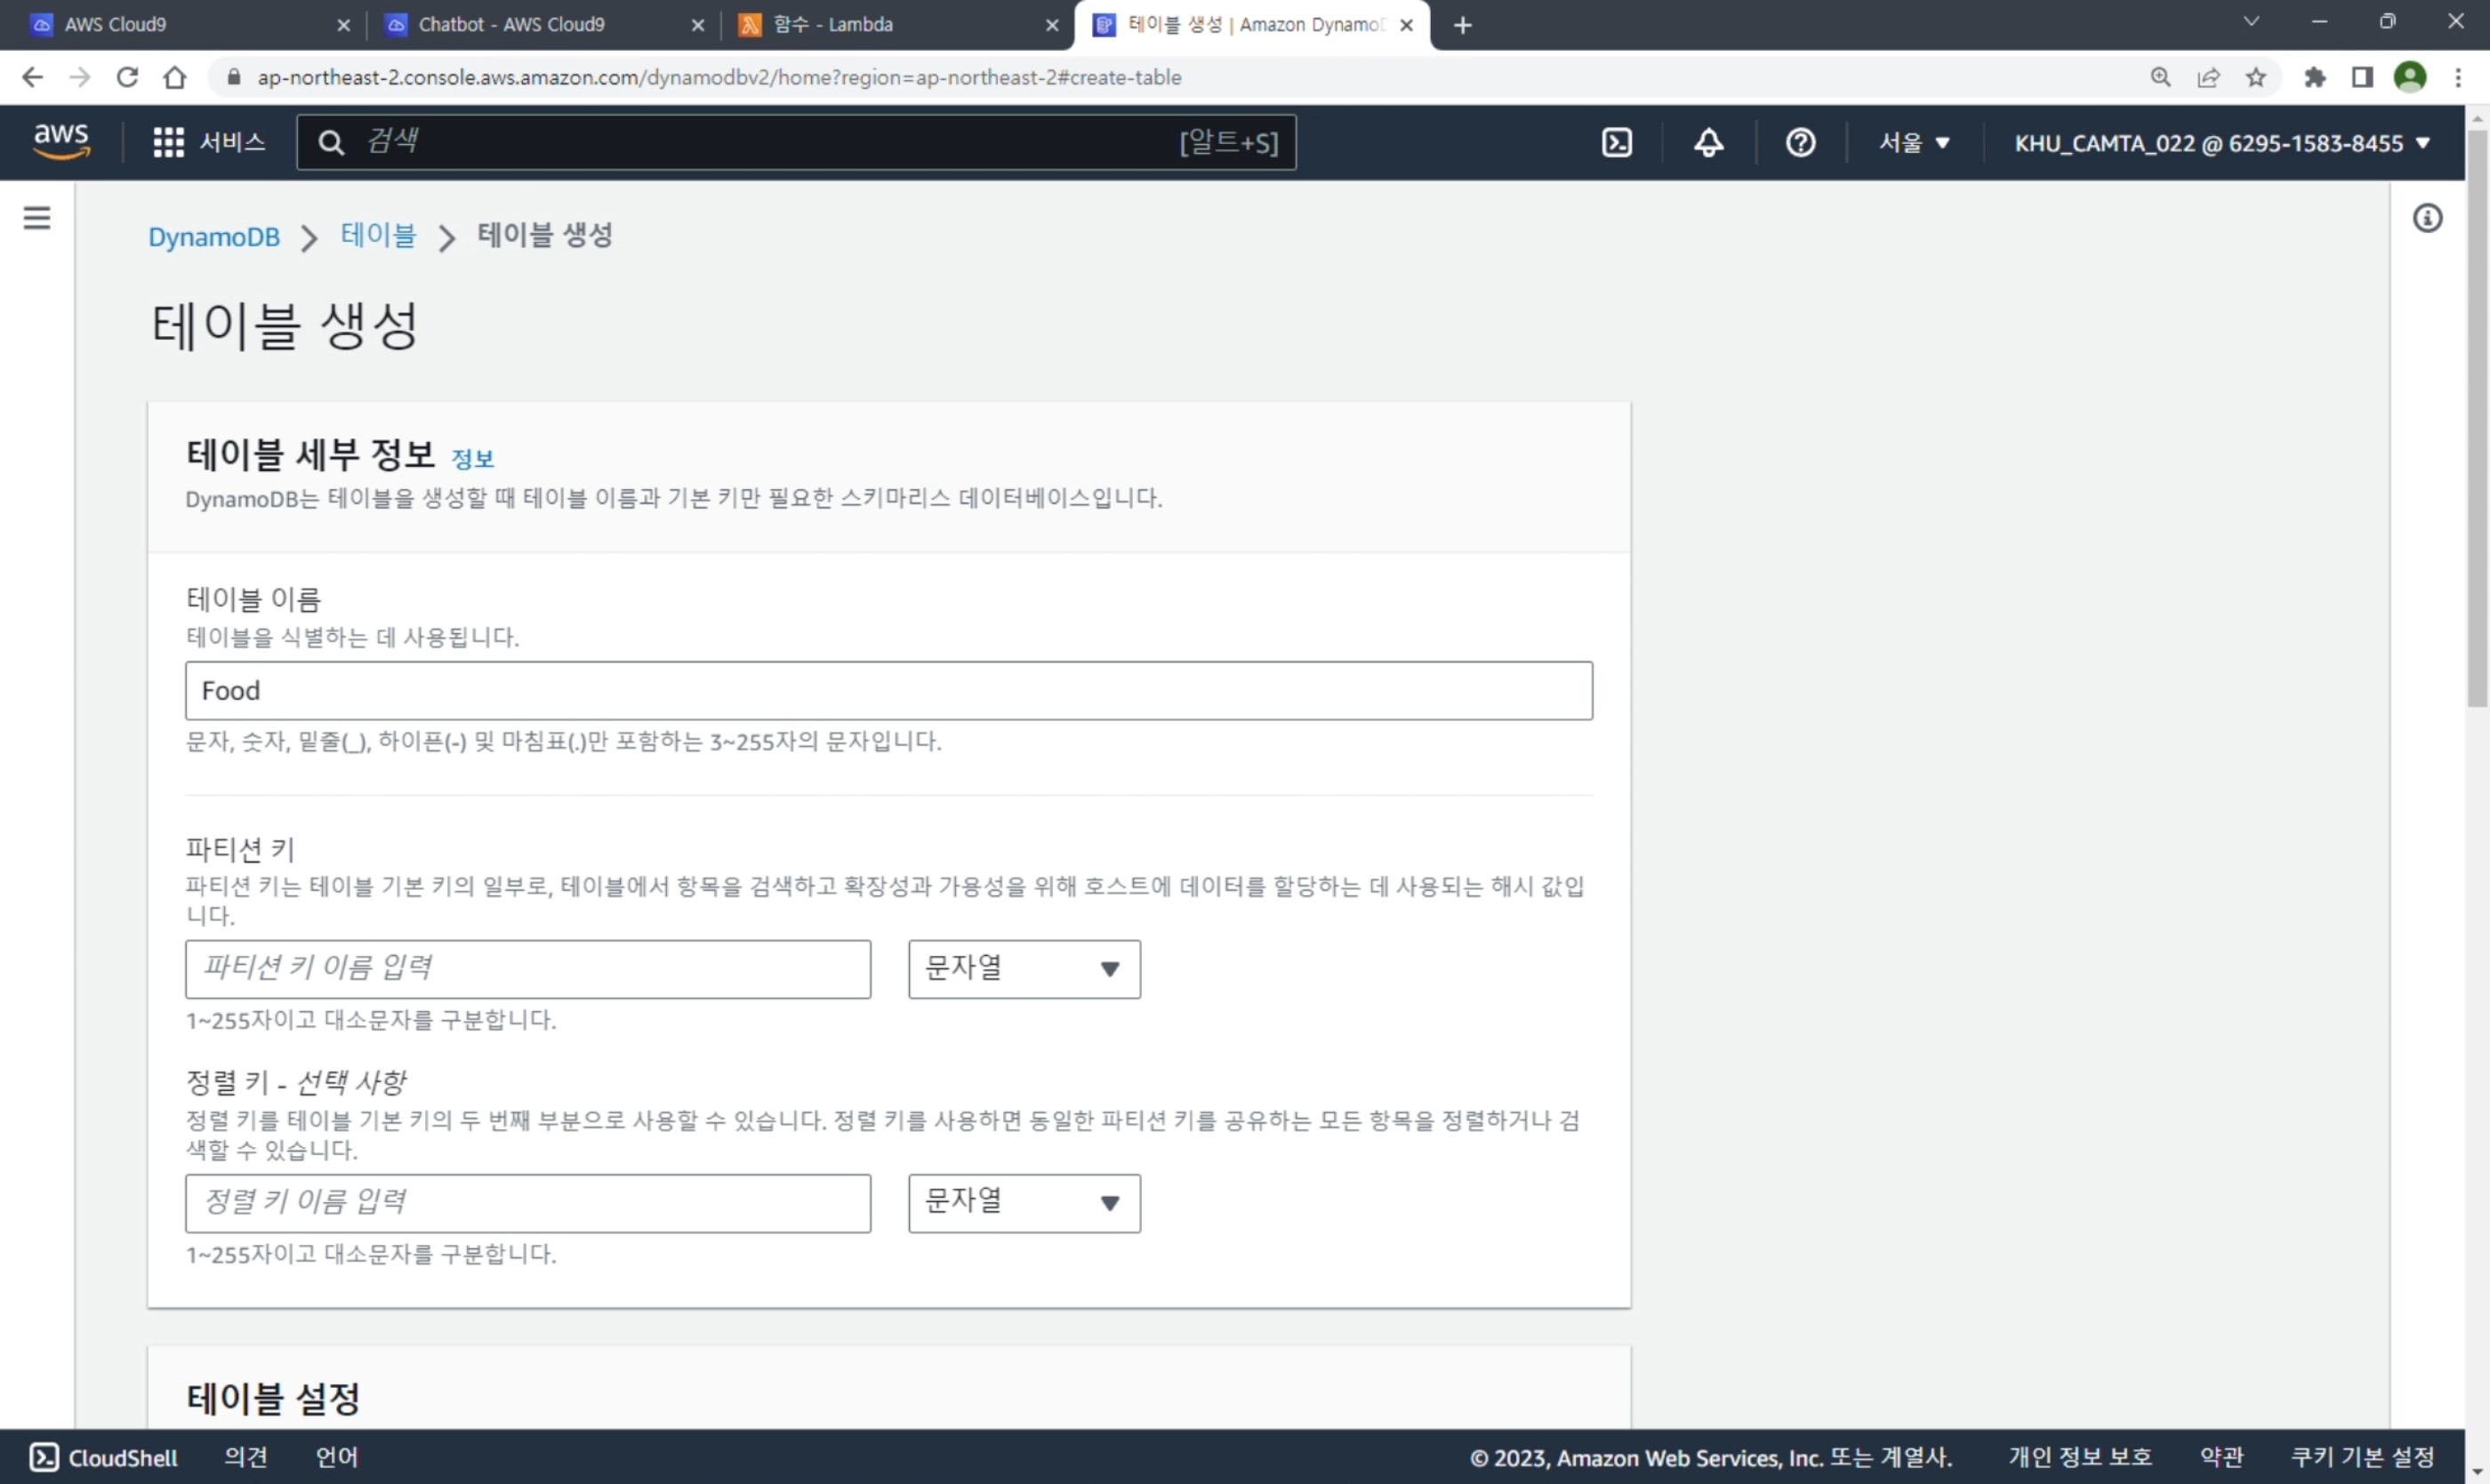
Task: Open the left hamburger navigation menu
Action: coord(37,218)
